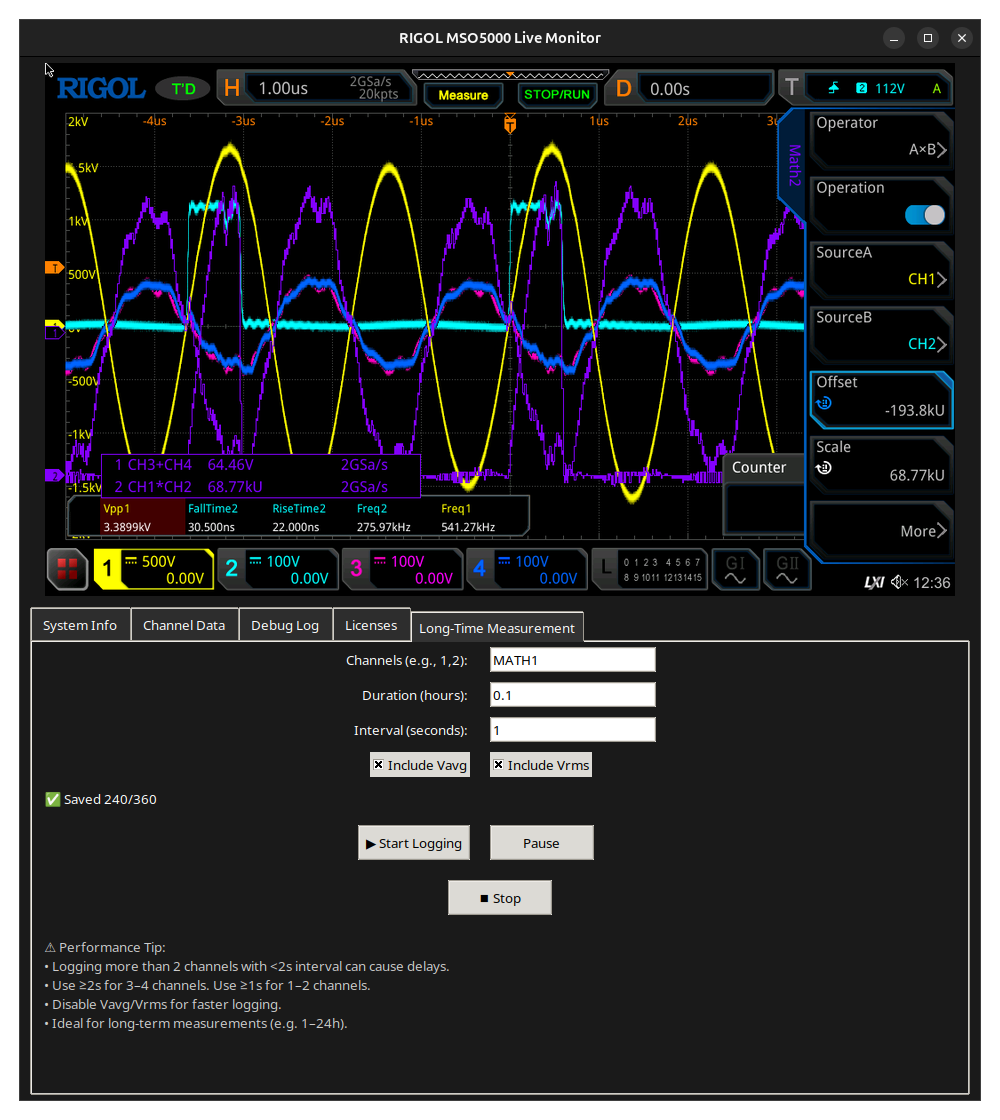This screenshot has height=1120, width=1000.
Task: Click the muted speaker icon
Action: coord(899,583)
